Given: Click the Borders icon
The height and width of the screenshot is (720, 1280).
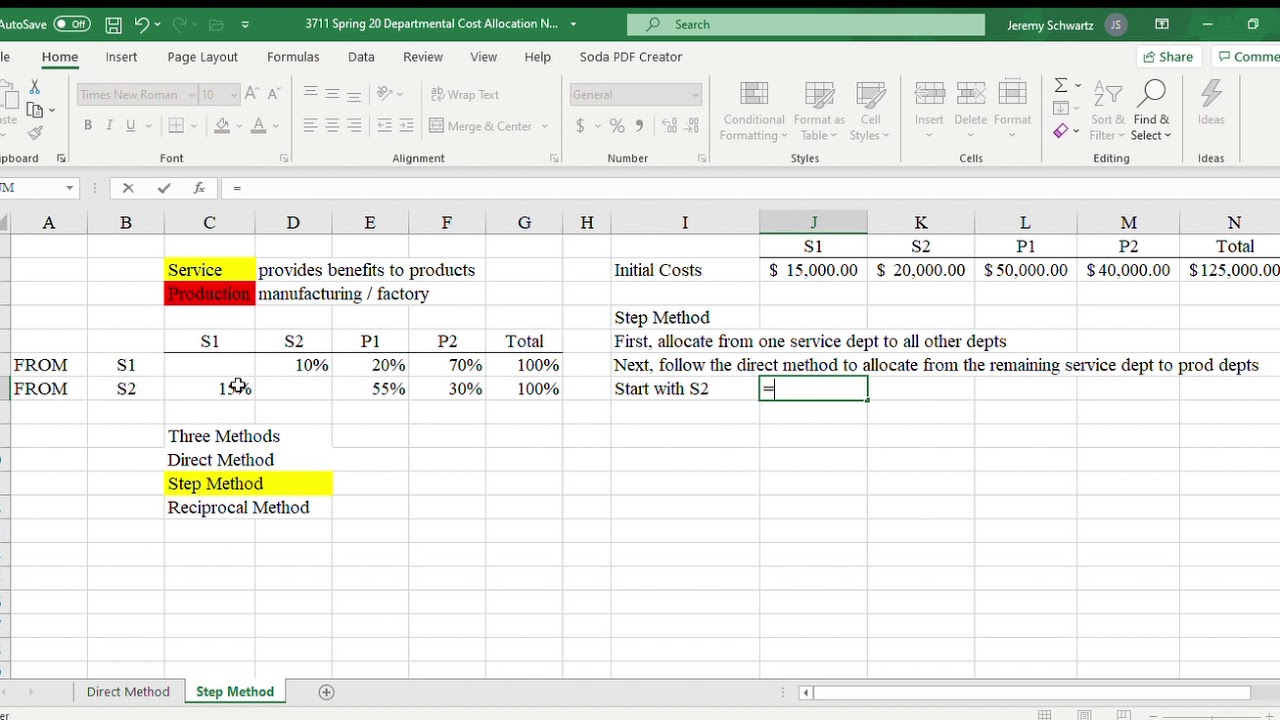Looking at the screenshot, I should pyautogui.click(x=176, y=126).
